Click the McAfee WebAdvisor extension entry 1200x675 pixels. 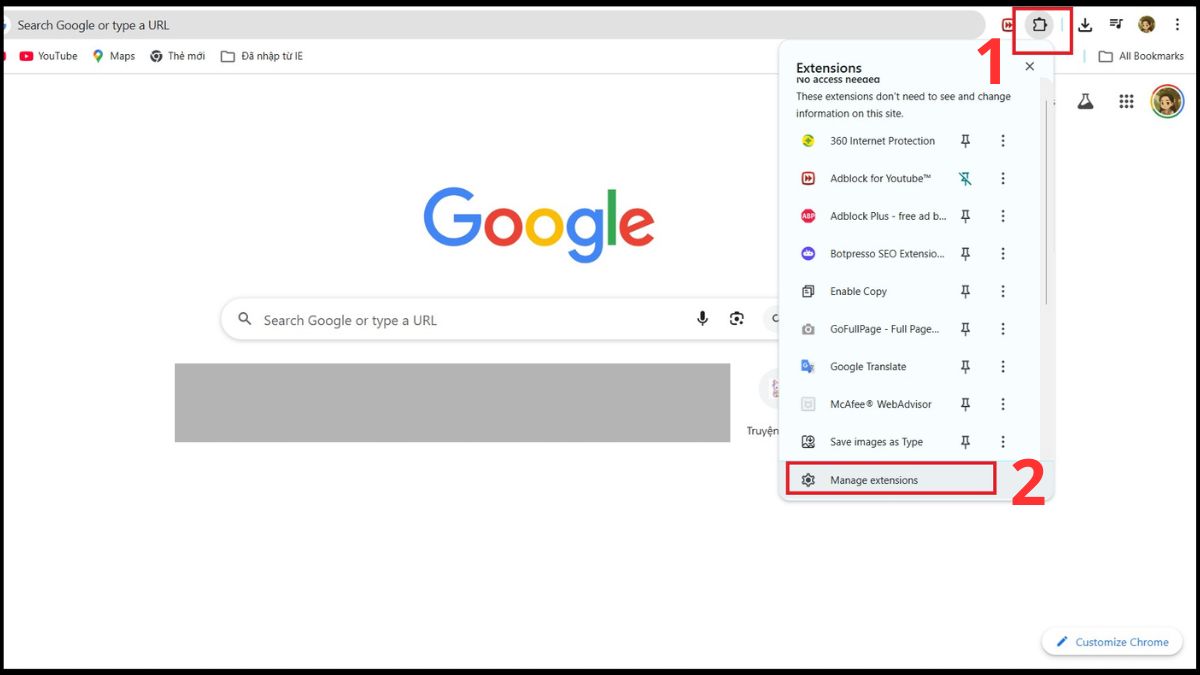[x=866, y=404]
